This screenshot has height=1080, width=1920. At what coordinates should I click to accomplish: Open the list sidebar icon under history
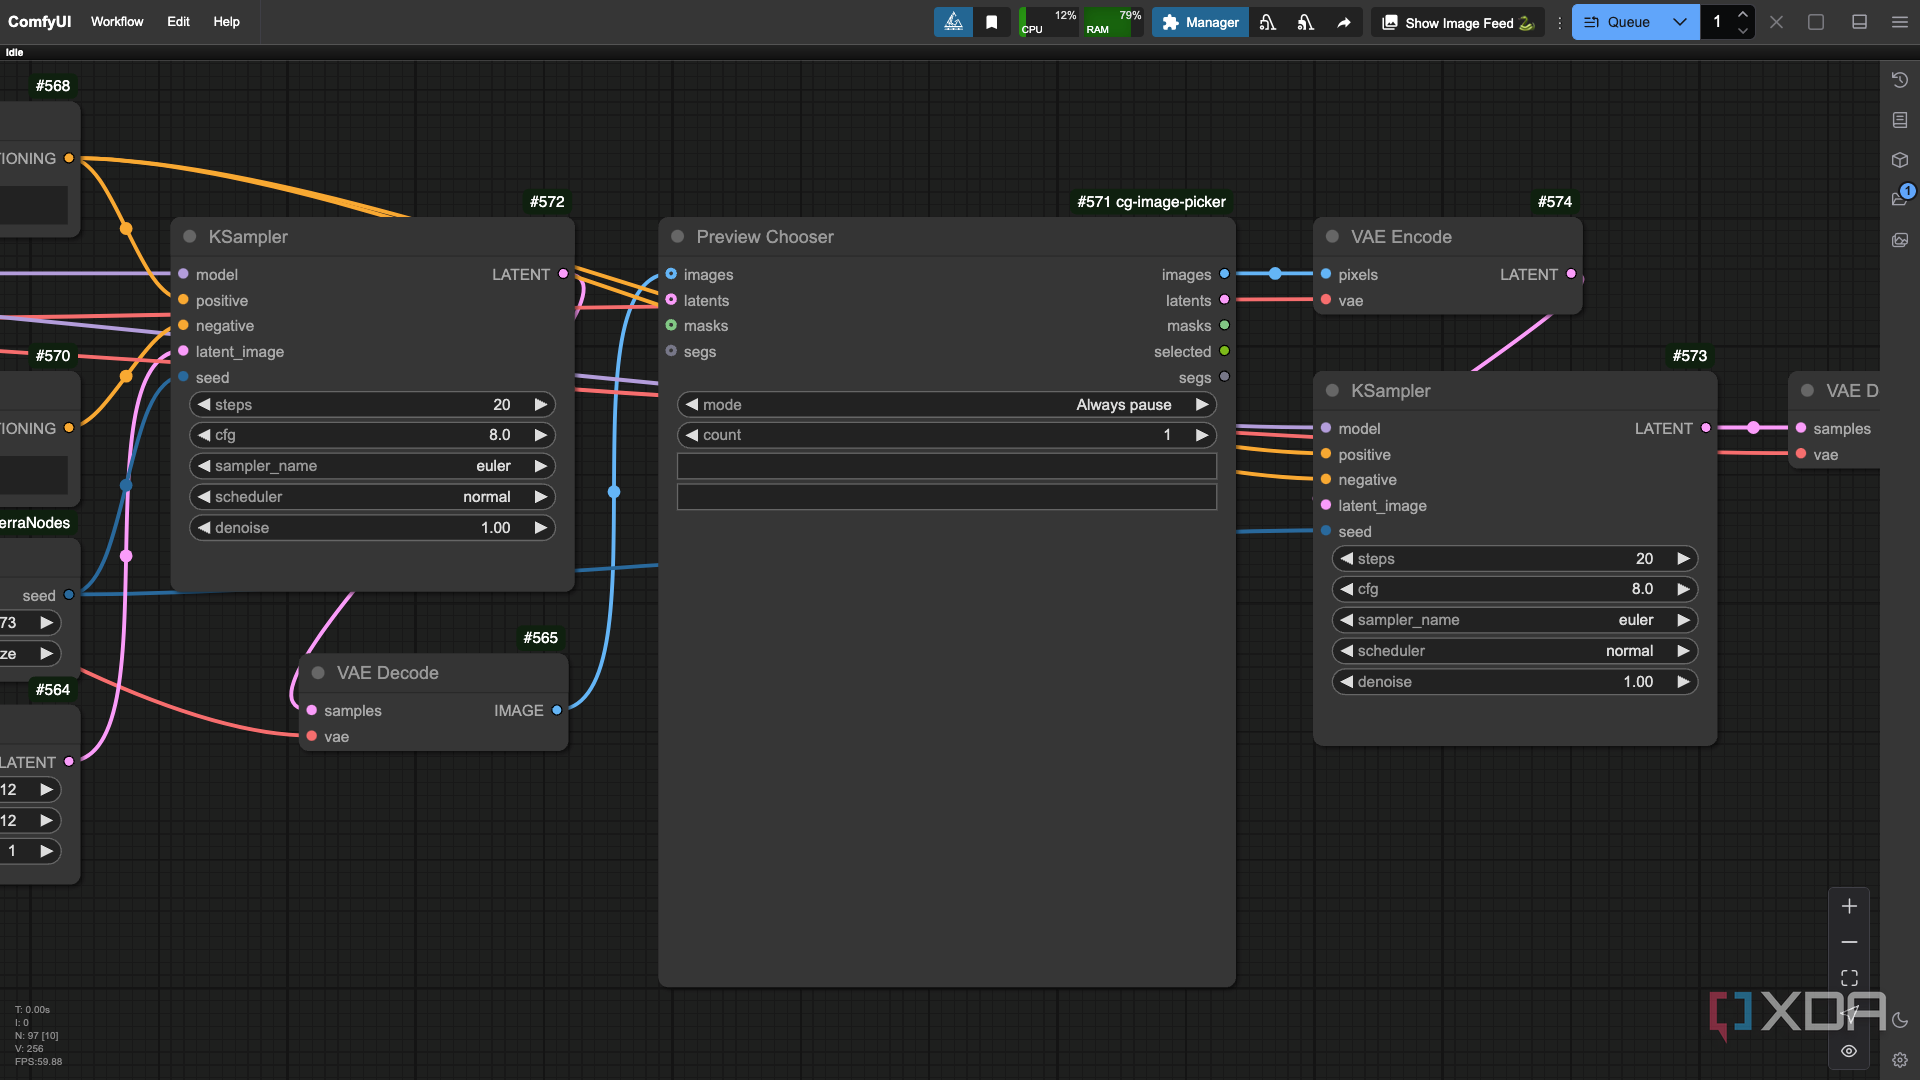(x=1900, y=120)
